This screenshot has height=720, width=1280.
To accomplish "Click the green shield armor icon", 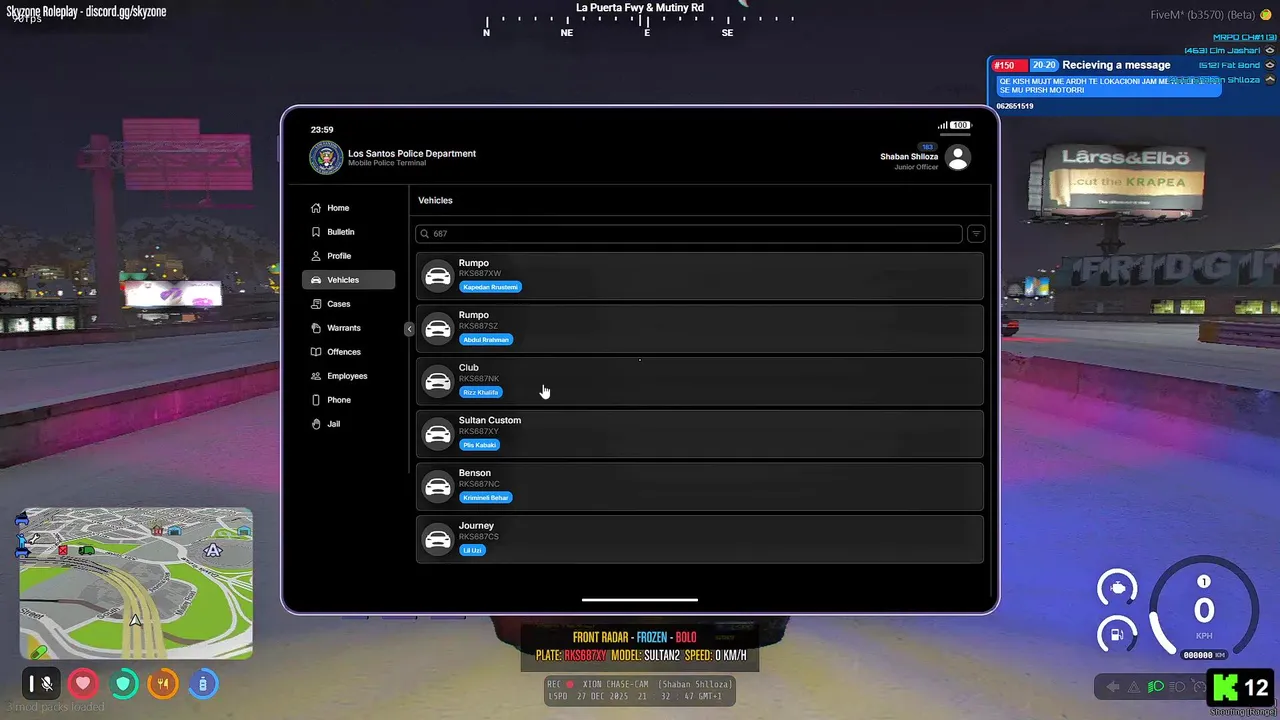I will (123, 684).
